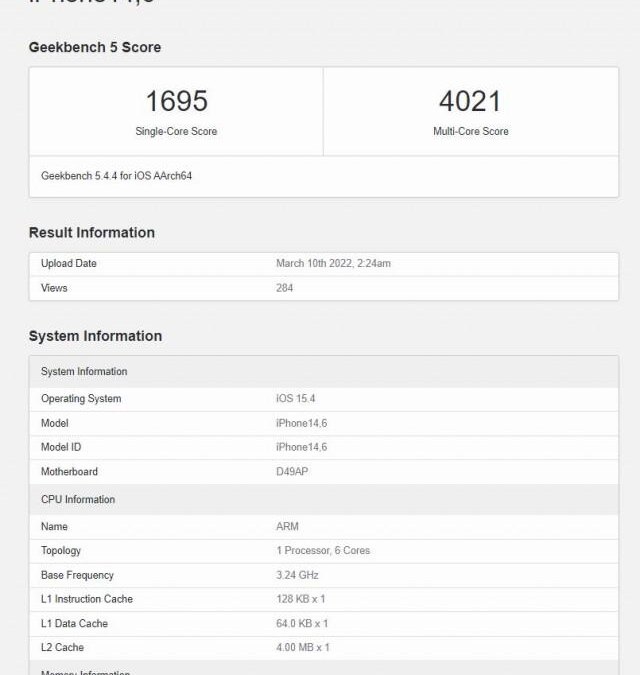This screenshot has height=675, width=640.
Task: Select the Multi-Core Score label
Action: point(470,132)
